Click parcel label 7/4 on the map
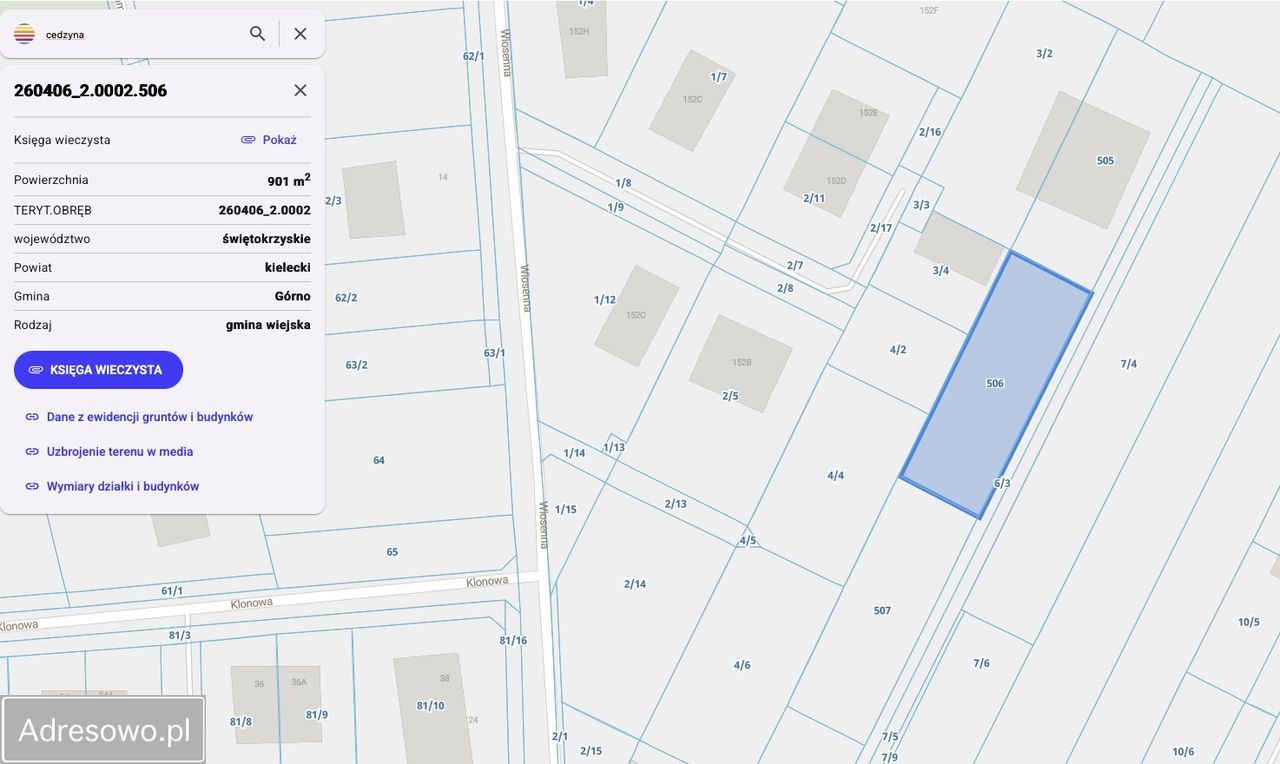Viewport: 1280px width, 764px height. (x=1129, y=364)
